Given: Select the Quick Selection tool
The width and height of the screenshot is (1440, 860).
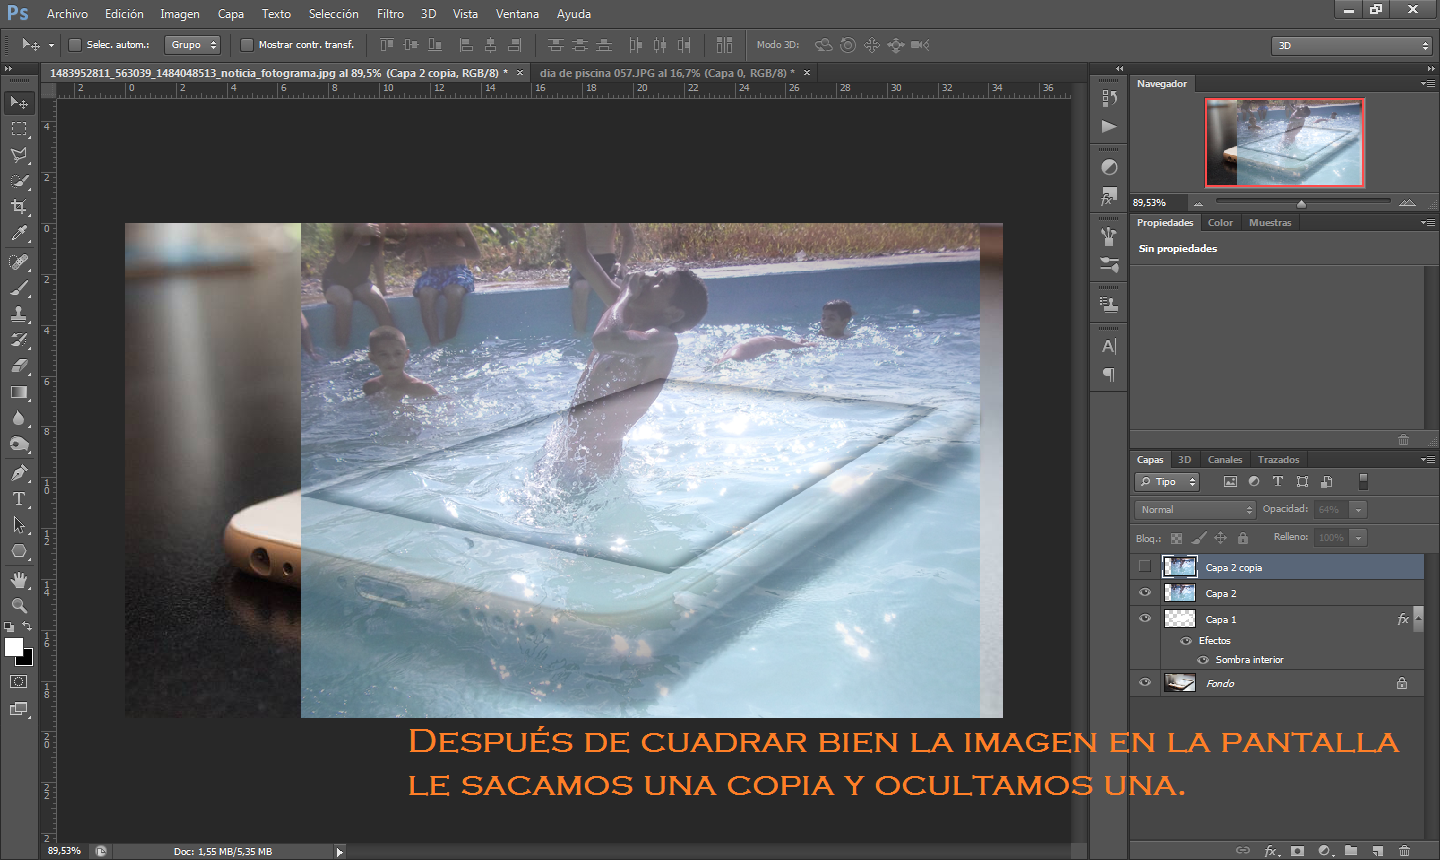Looking at the screenshot, I should click(x=19, y=181).
